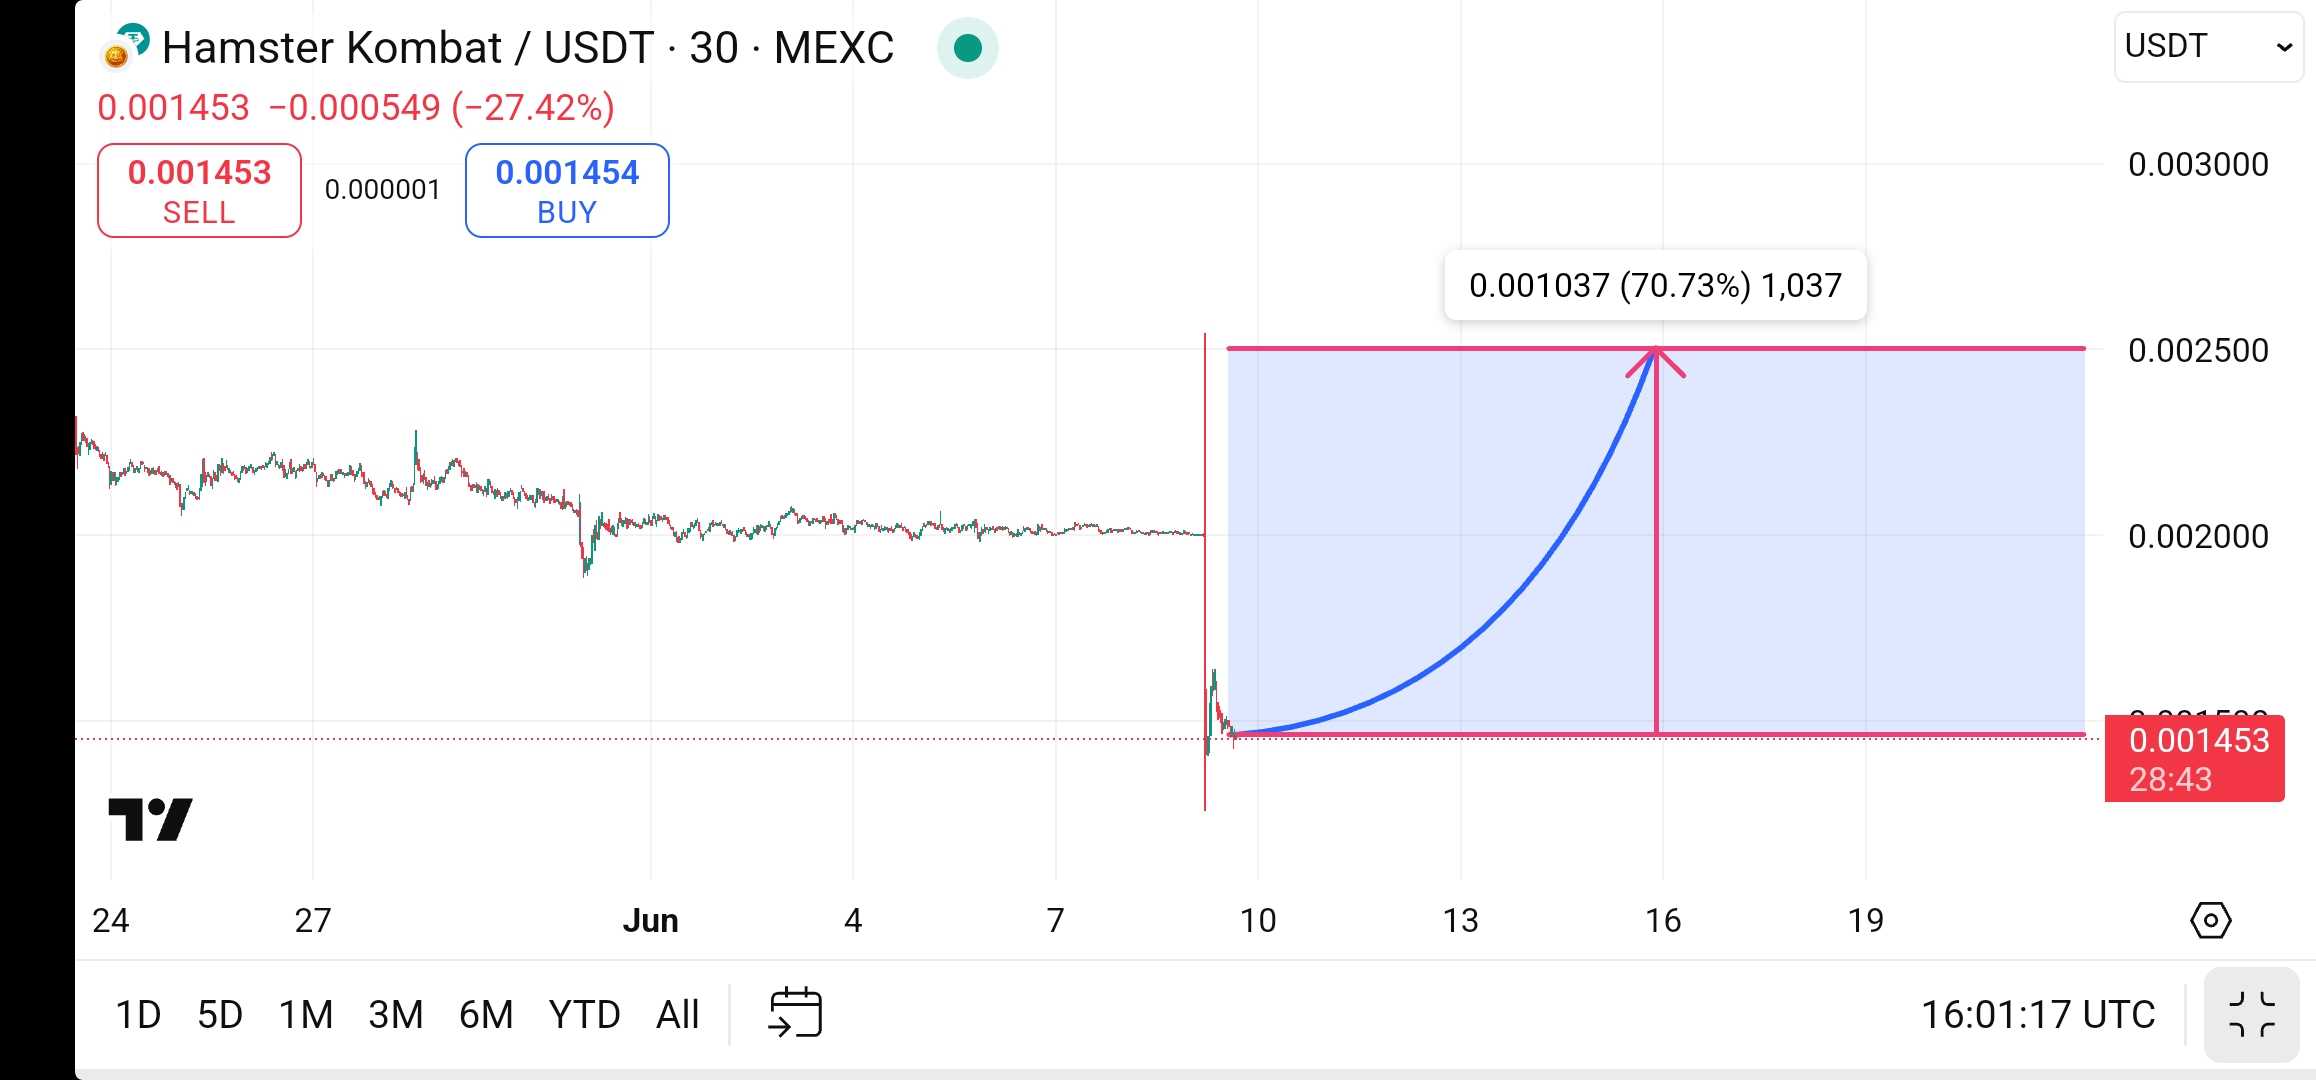Click the exit fullscreen icon
The image size is (2316, 1080).
(x=2252, y=1015)
